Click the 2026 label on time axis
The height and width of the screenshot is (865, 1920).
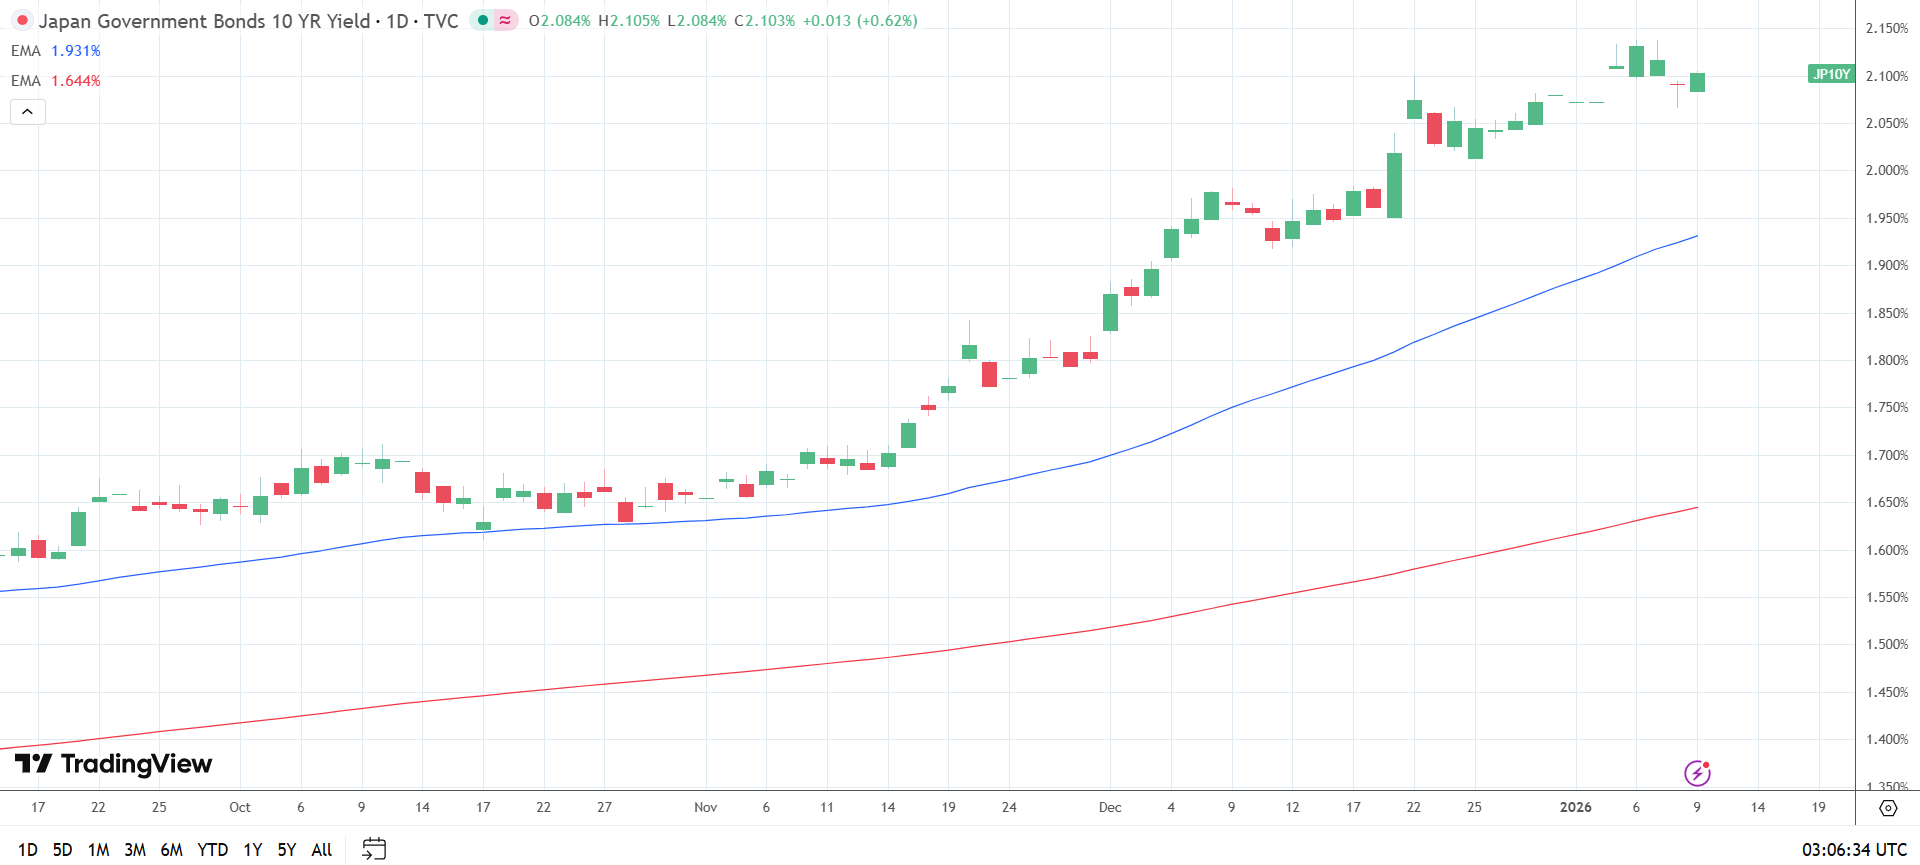click(x=1576, y=807)
